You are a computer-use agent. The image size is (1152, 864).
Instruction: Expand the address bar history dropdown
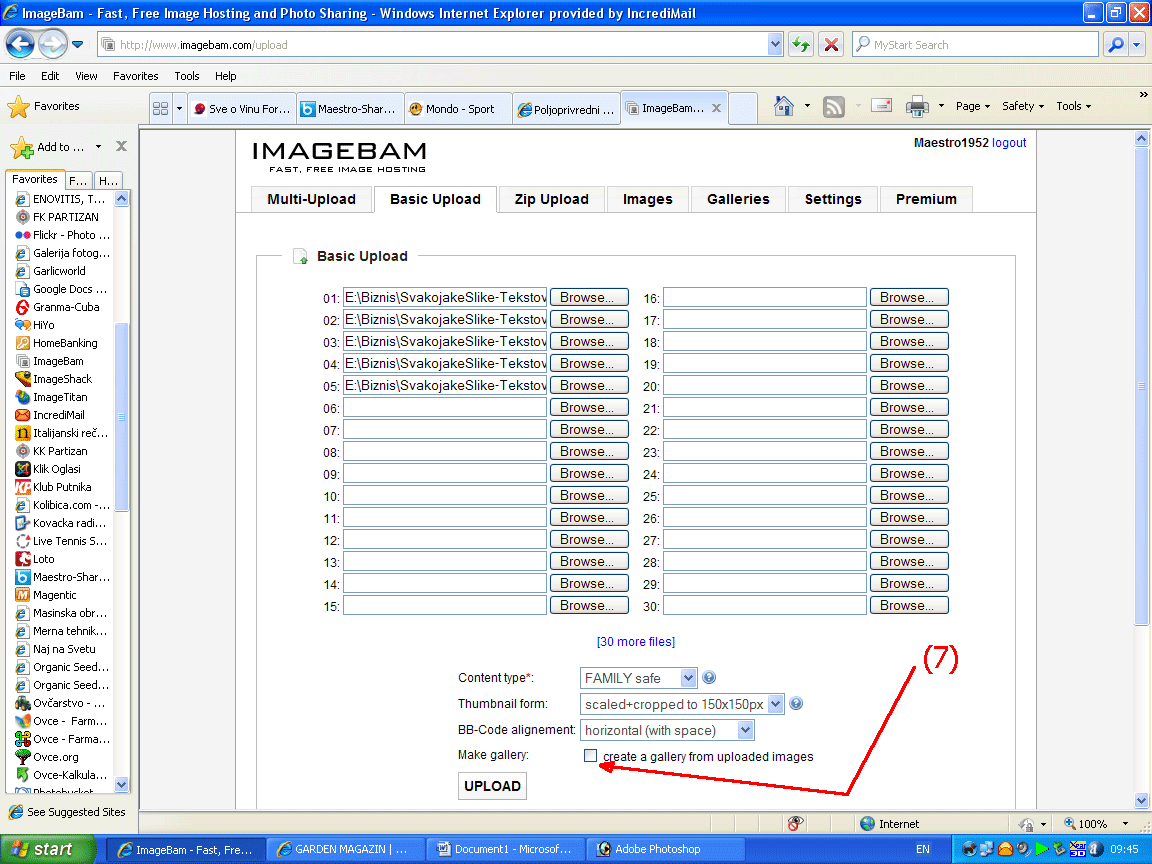(775, 45)
